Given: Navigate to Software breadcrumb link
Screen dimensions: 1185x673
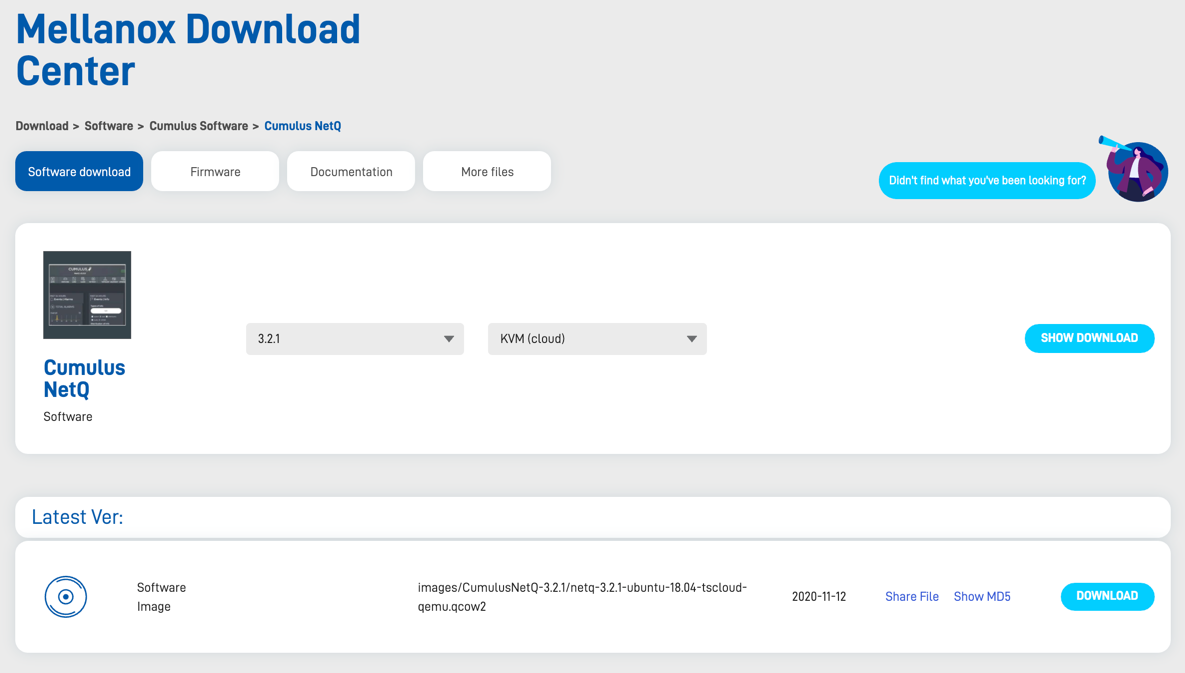Looking at the screenshot, I should pos(109,126).
